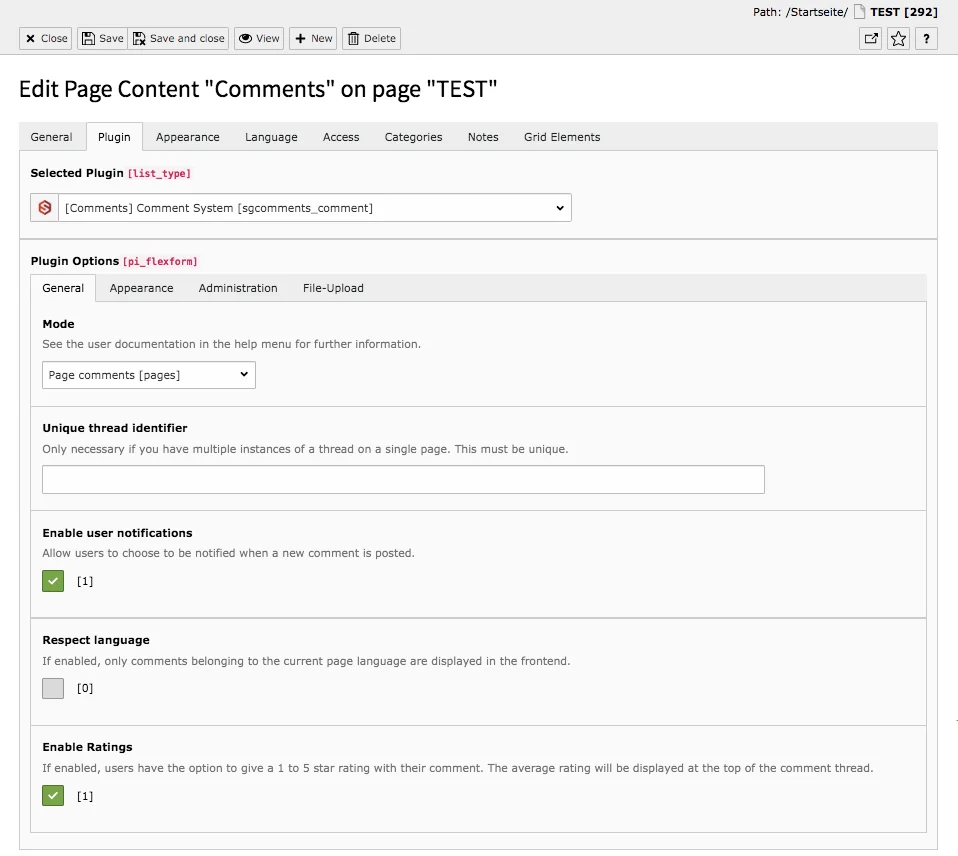Open help via the question mark icon
This screenshot has height=856, width=958.
(x=925, y=38)
